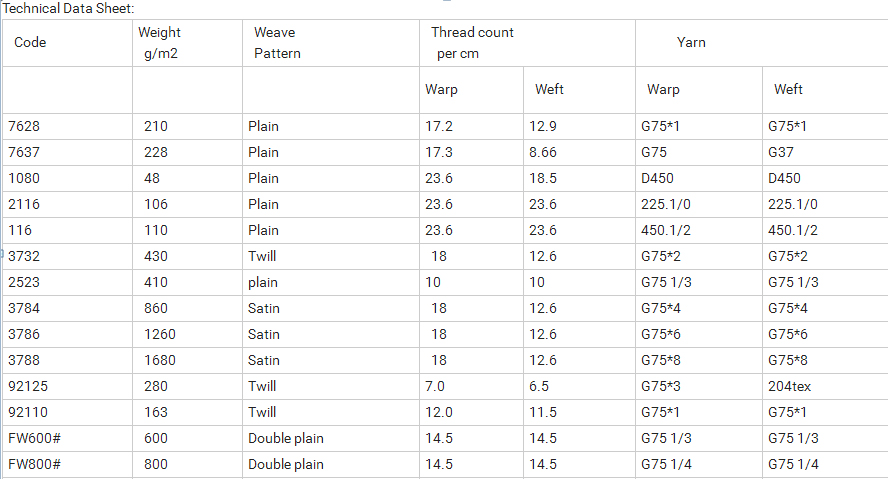Select weight 1260 in row 3786
Image resolution: width=888 pixels, height=479 pixels.
pyautogui.click(x=187, y=335)
